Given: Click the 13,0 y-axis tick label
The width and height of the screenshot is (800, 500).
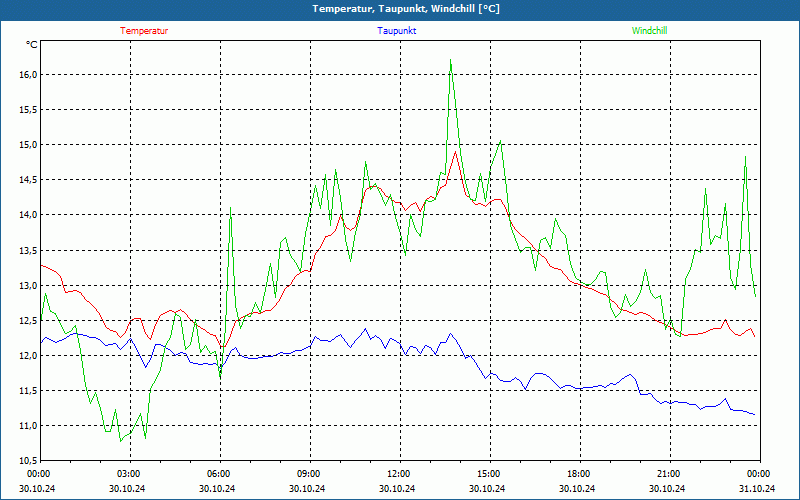Looking at the screenshot, I should 28,286.
